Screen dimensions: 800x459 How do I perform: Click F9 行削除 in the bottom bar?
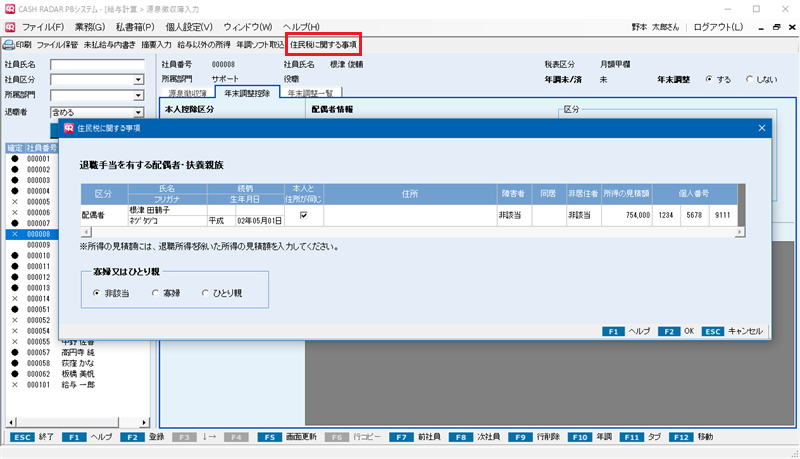coord(534,437)
